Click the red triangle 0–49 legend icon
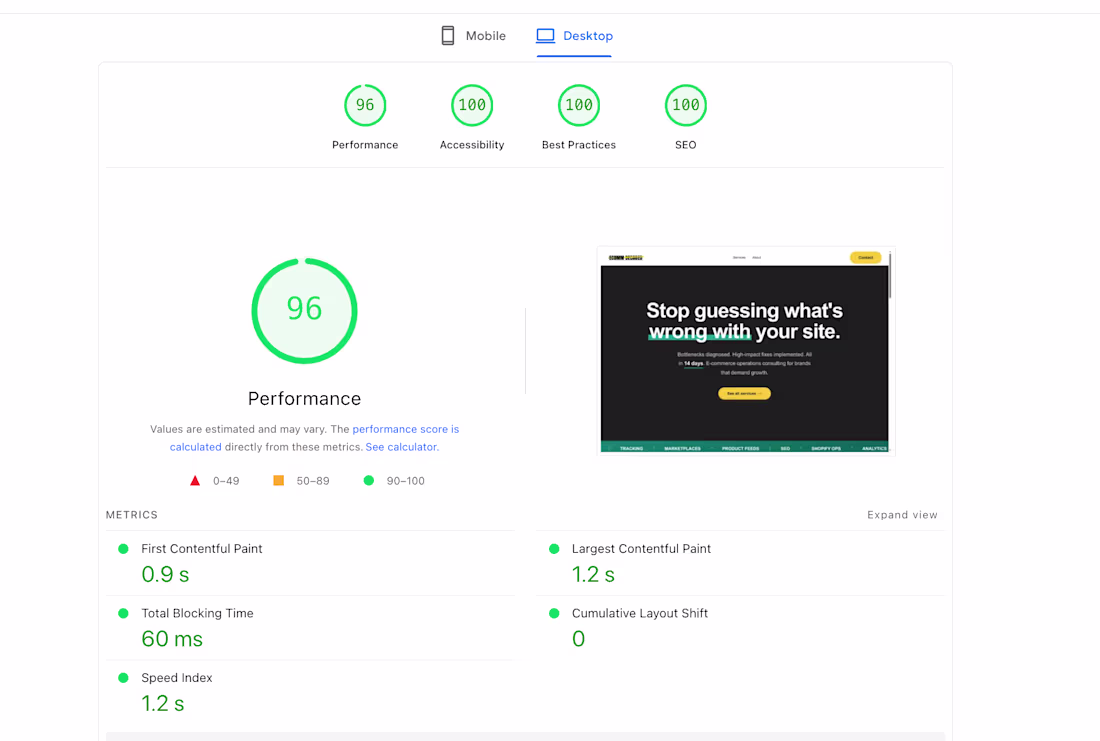The width and height of the screenshot is (1100, 741). pos(195,481)
